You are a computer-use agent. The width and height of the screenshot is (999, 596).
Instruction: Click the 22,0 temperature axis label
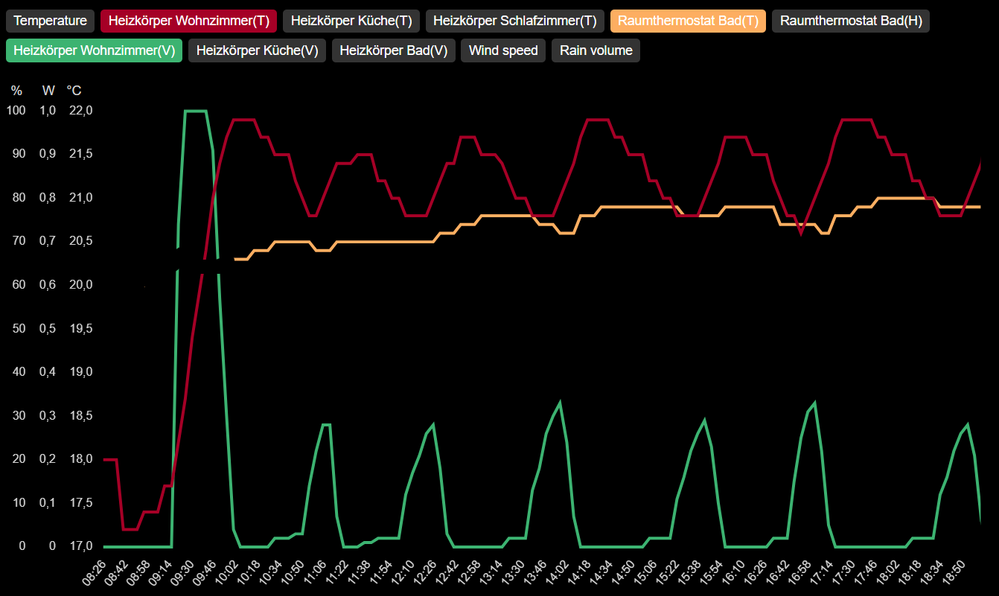pyautogui.click(x=80, y=111)
